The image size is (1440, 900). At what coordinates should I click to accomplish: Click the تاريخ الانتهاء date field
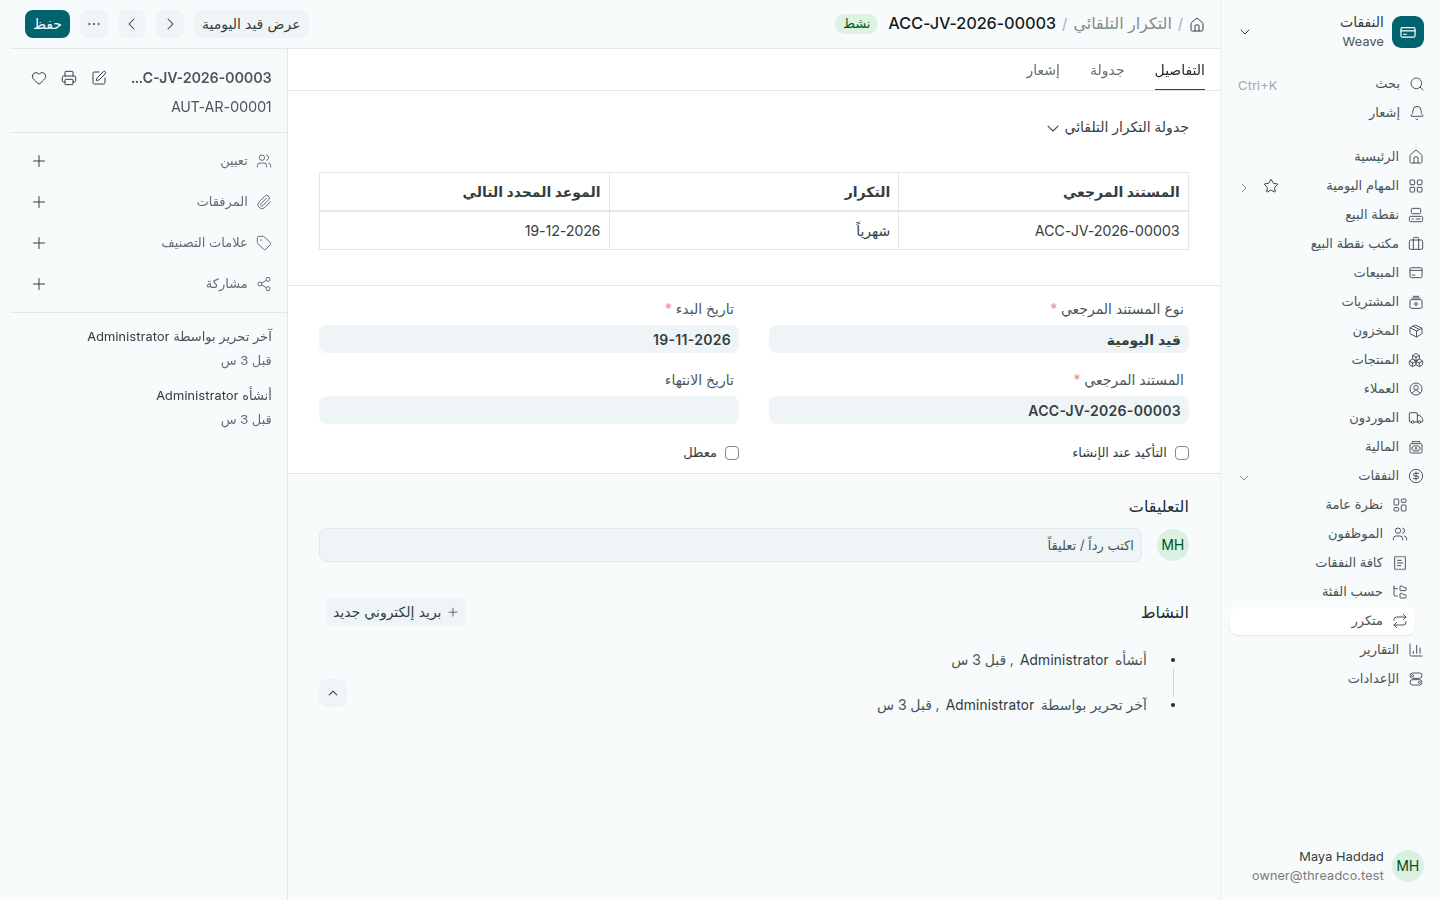point(529,410)
